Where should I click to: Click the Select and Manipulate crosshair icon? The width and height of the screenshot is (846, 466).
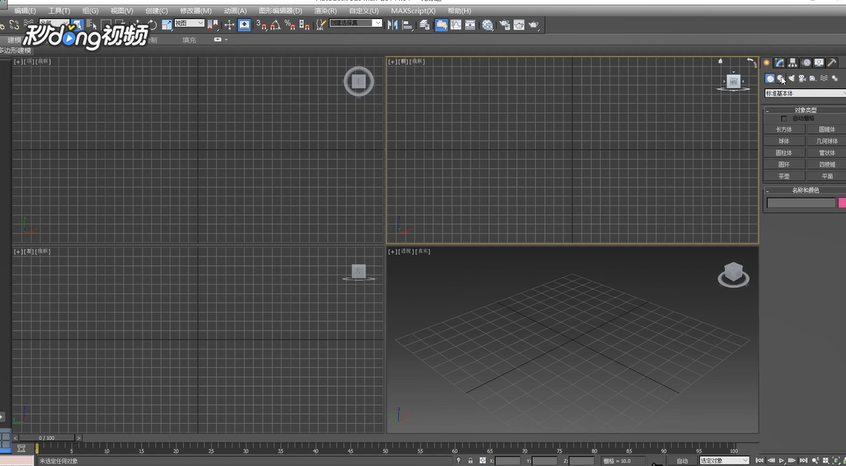(229, 25)
